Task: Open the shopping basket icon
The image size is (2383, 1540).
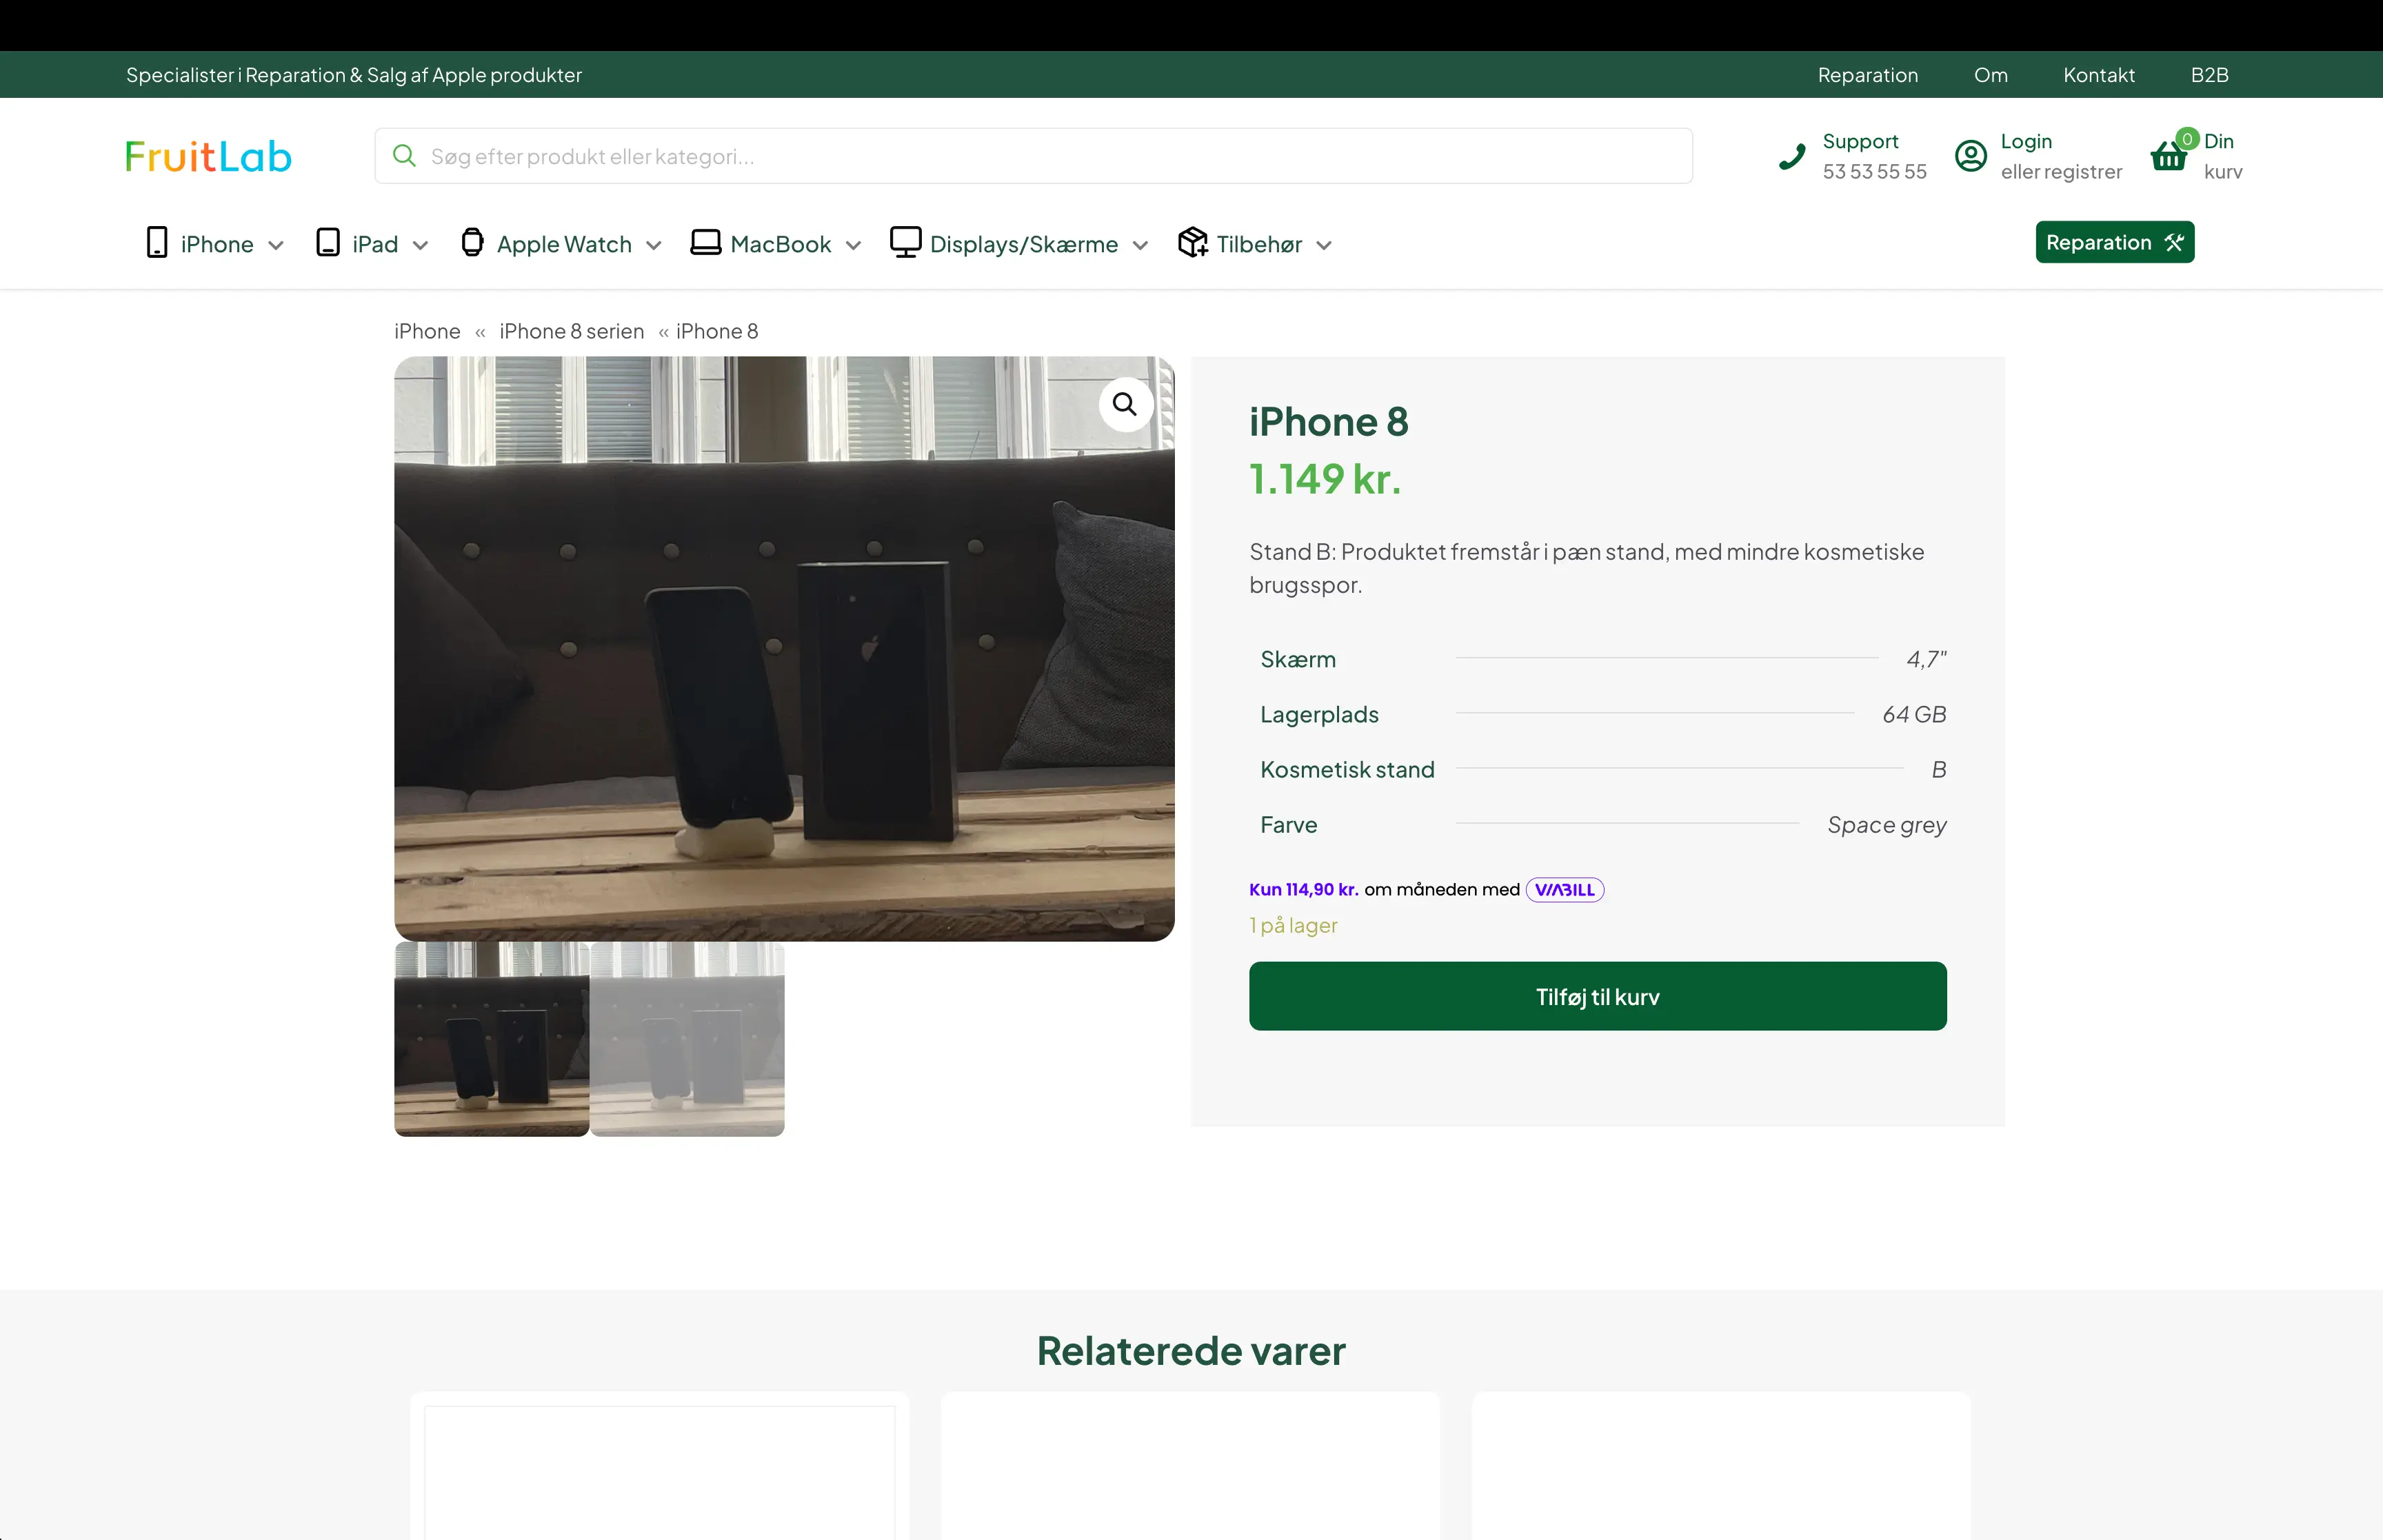Action: click(x=2168, y=156)
